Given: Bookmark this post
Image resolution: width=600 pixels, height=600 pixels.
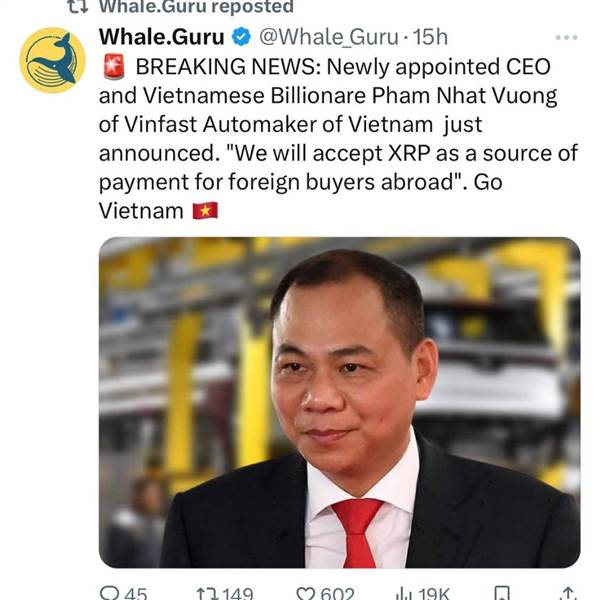Looking at the screenshot, I should (x=502, y=593).
